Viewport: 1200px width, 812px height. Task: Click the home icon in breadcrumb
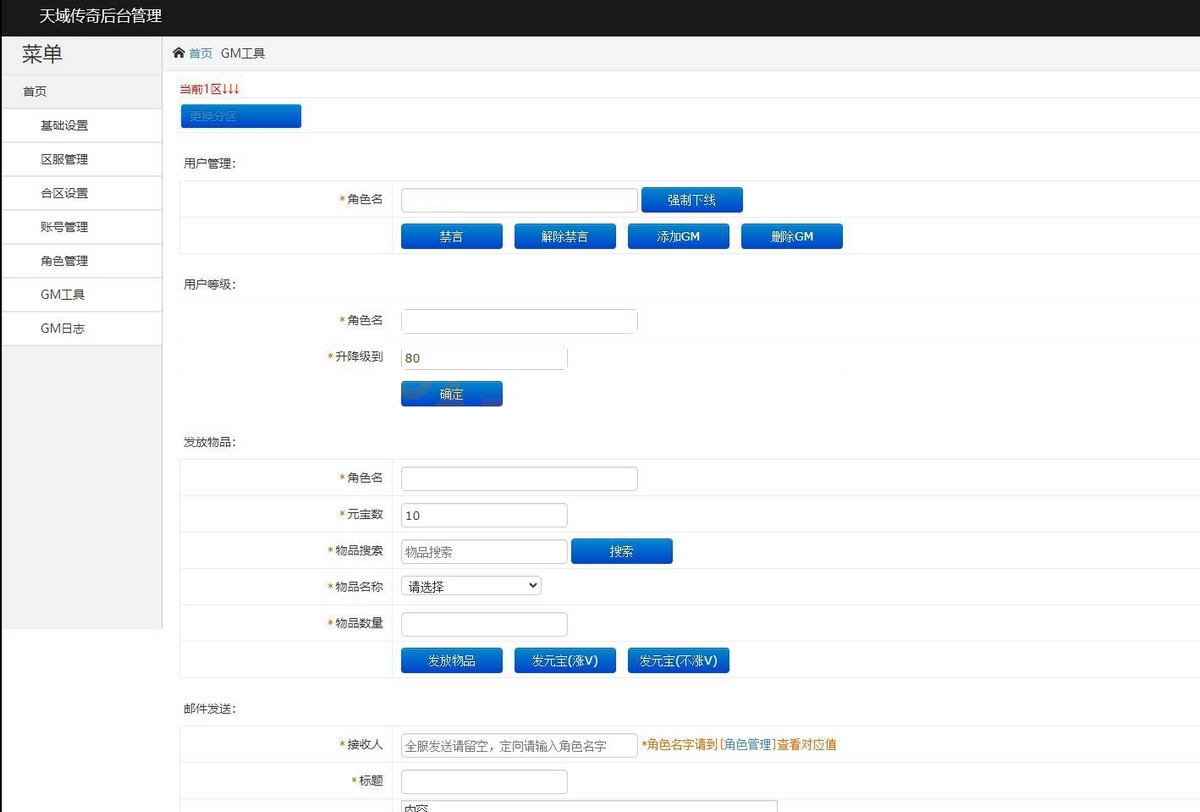(179, 53)
